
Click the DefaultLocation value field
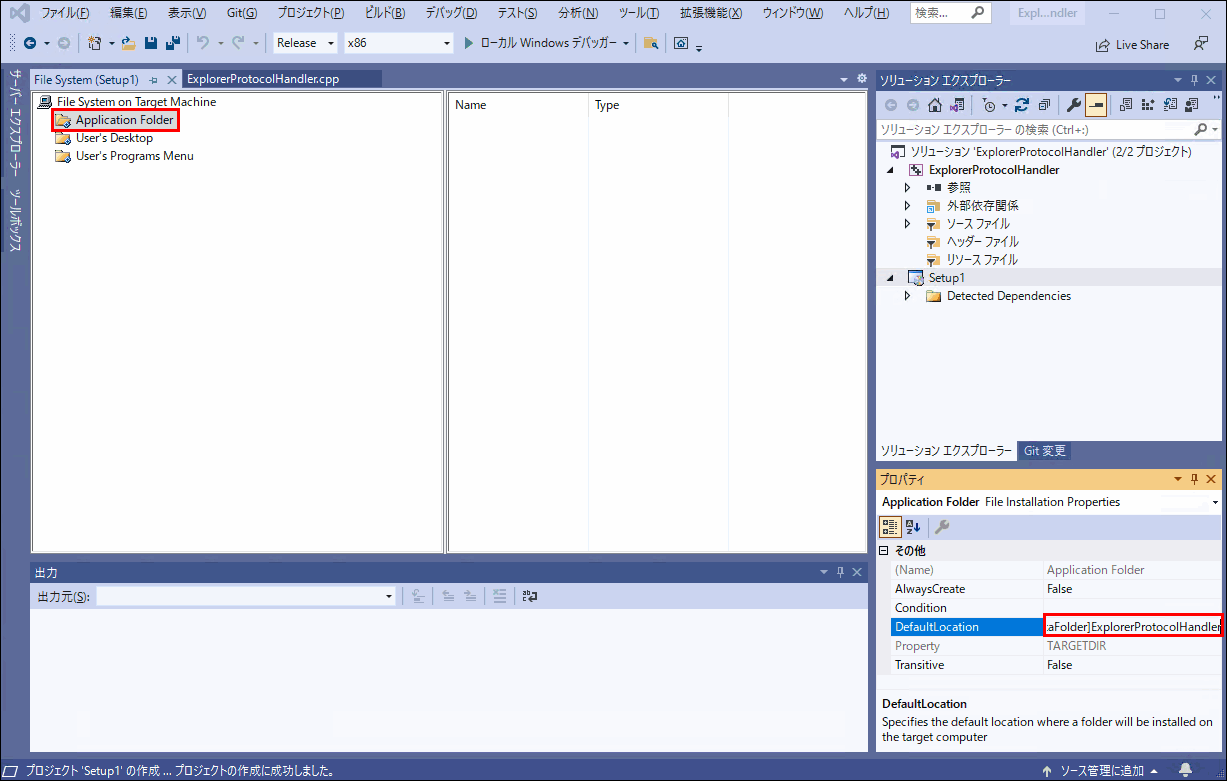tap(1133, 627)
